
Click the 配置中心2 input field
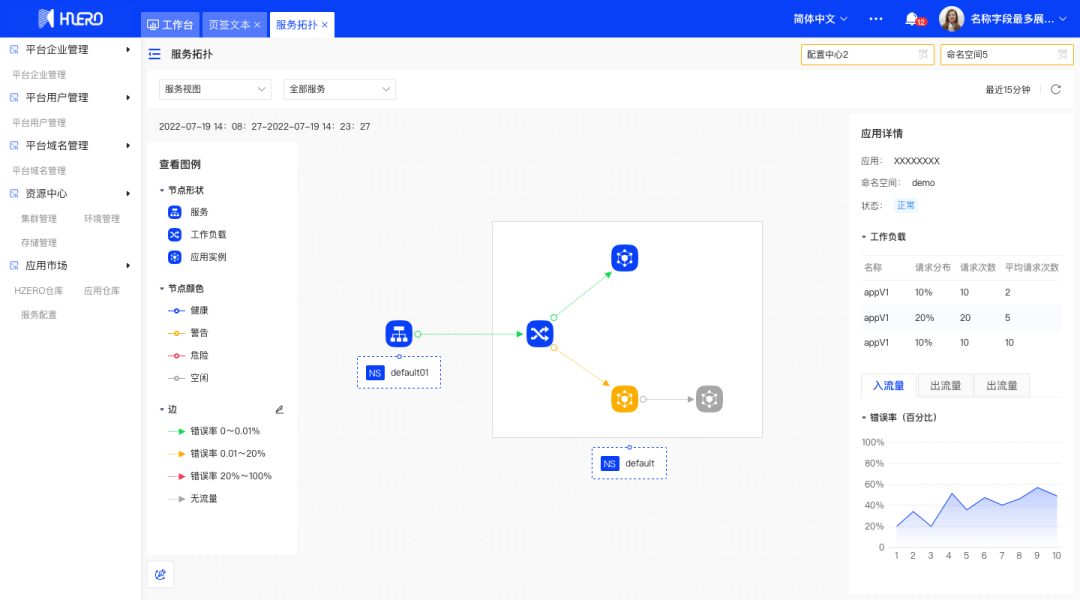coord(858,54)
